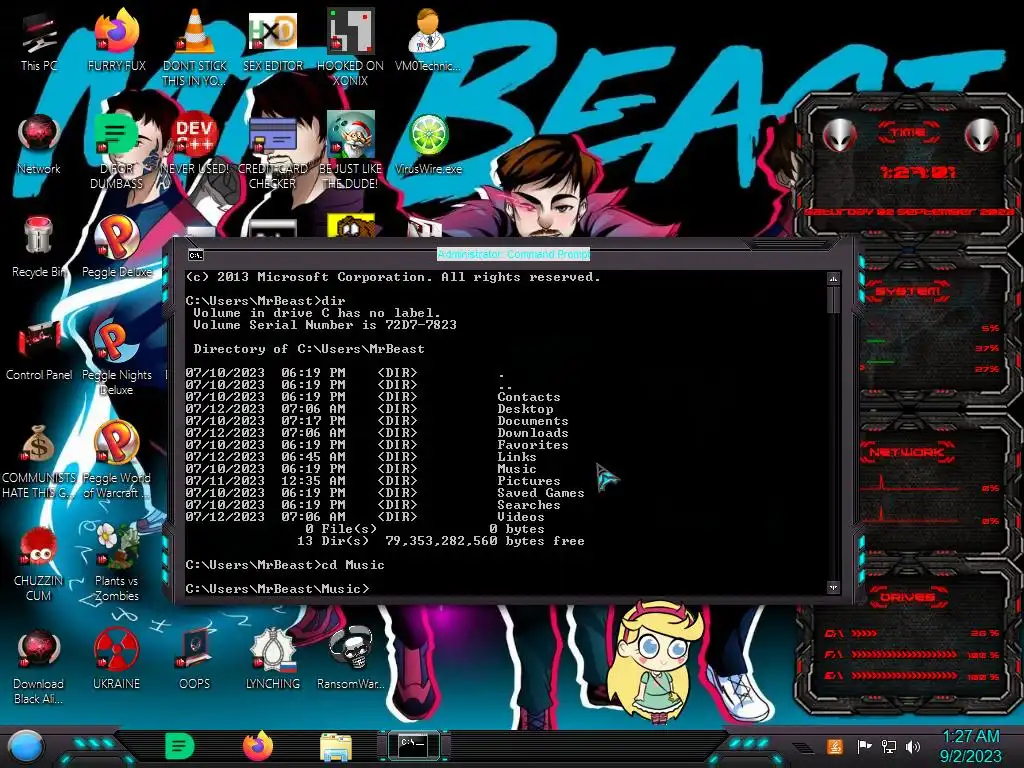This screenshot has height=768, width=1024.
Task: Open File Explorer from the taskbar
Action: (x=336, y=747)
